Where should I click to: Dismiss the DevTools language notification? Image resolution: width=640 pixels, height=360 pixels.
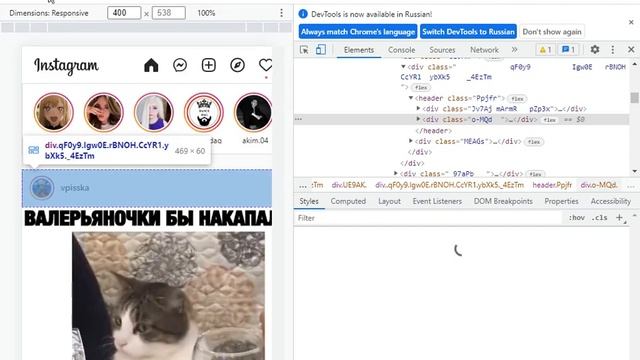(x=631, y=22)
